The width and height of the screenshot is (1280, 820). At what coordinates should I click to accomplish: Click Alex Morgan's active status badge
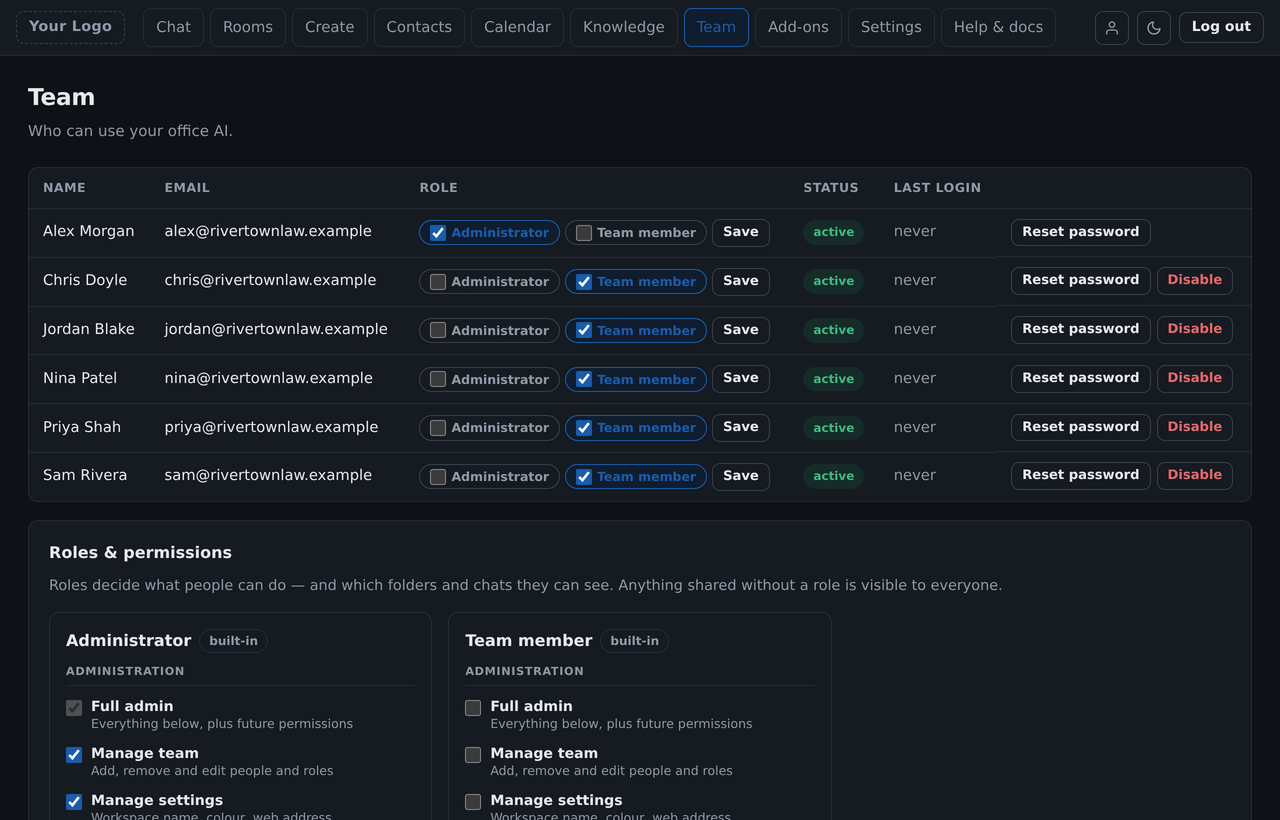click(833, 232)
